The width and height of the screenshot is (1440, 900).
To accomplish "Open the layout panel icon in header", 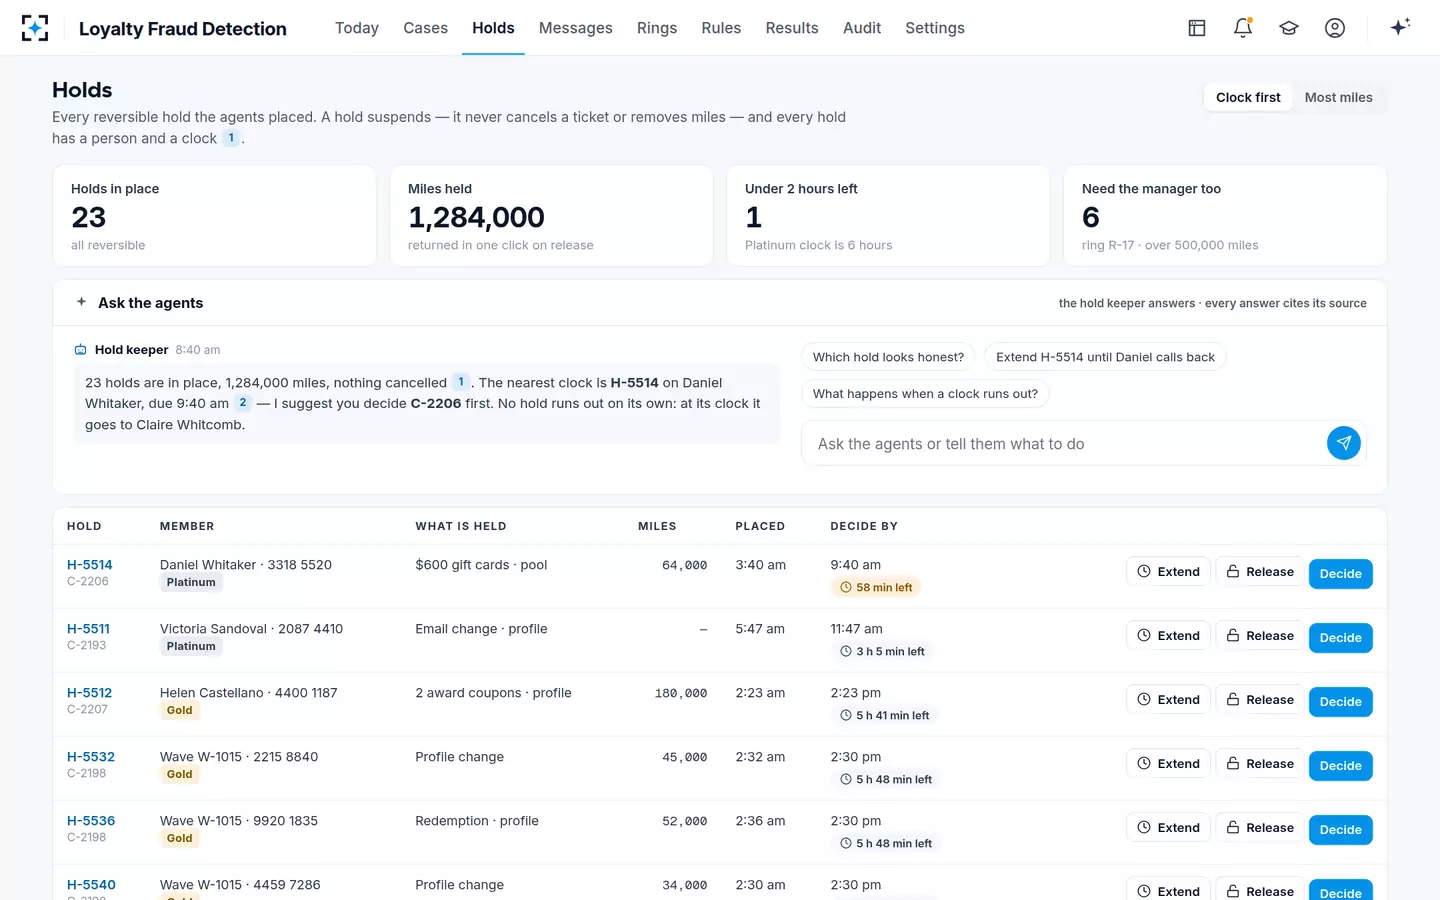I will (1197, 28).
